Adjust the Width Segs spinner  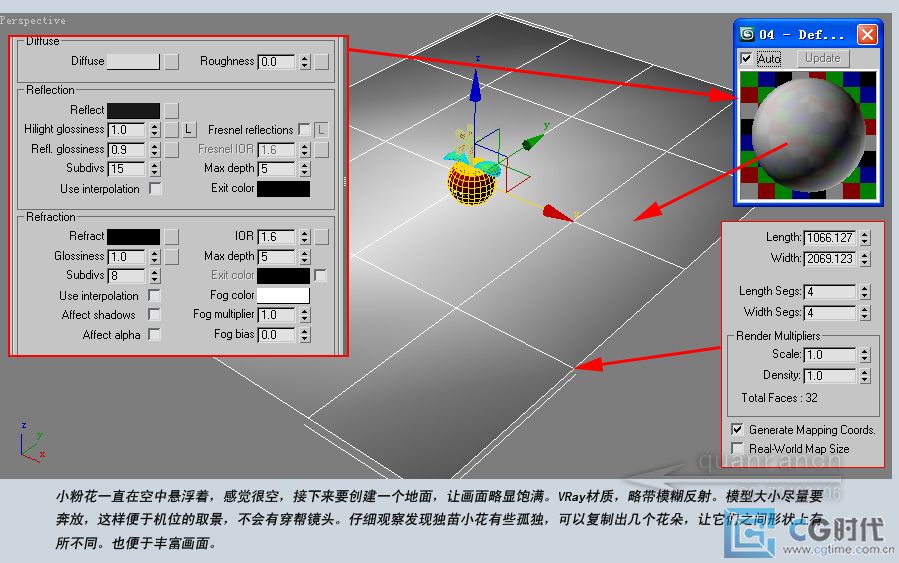point(865,312)
